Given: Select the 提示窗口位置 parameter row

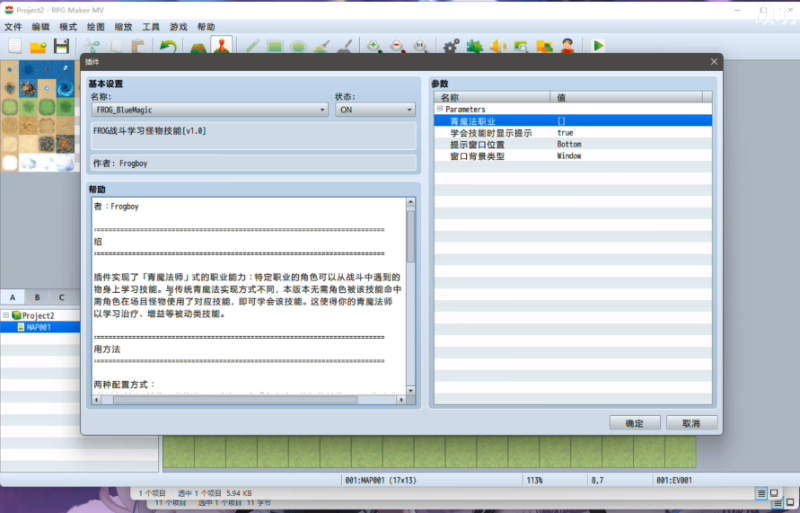Looking at the screenshot, I should coord(573,144).
